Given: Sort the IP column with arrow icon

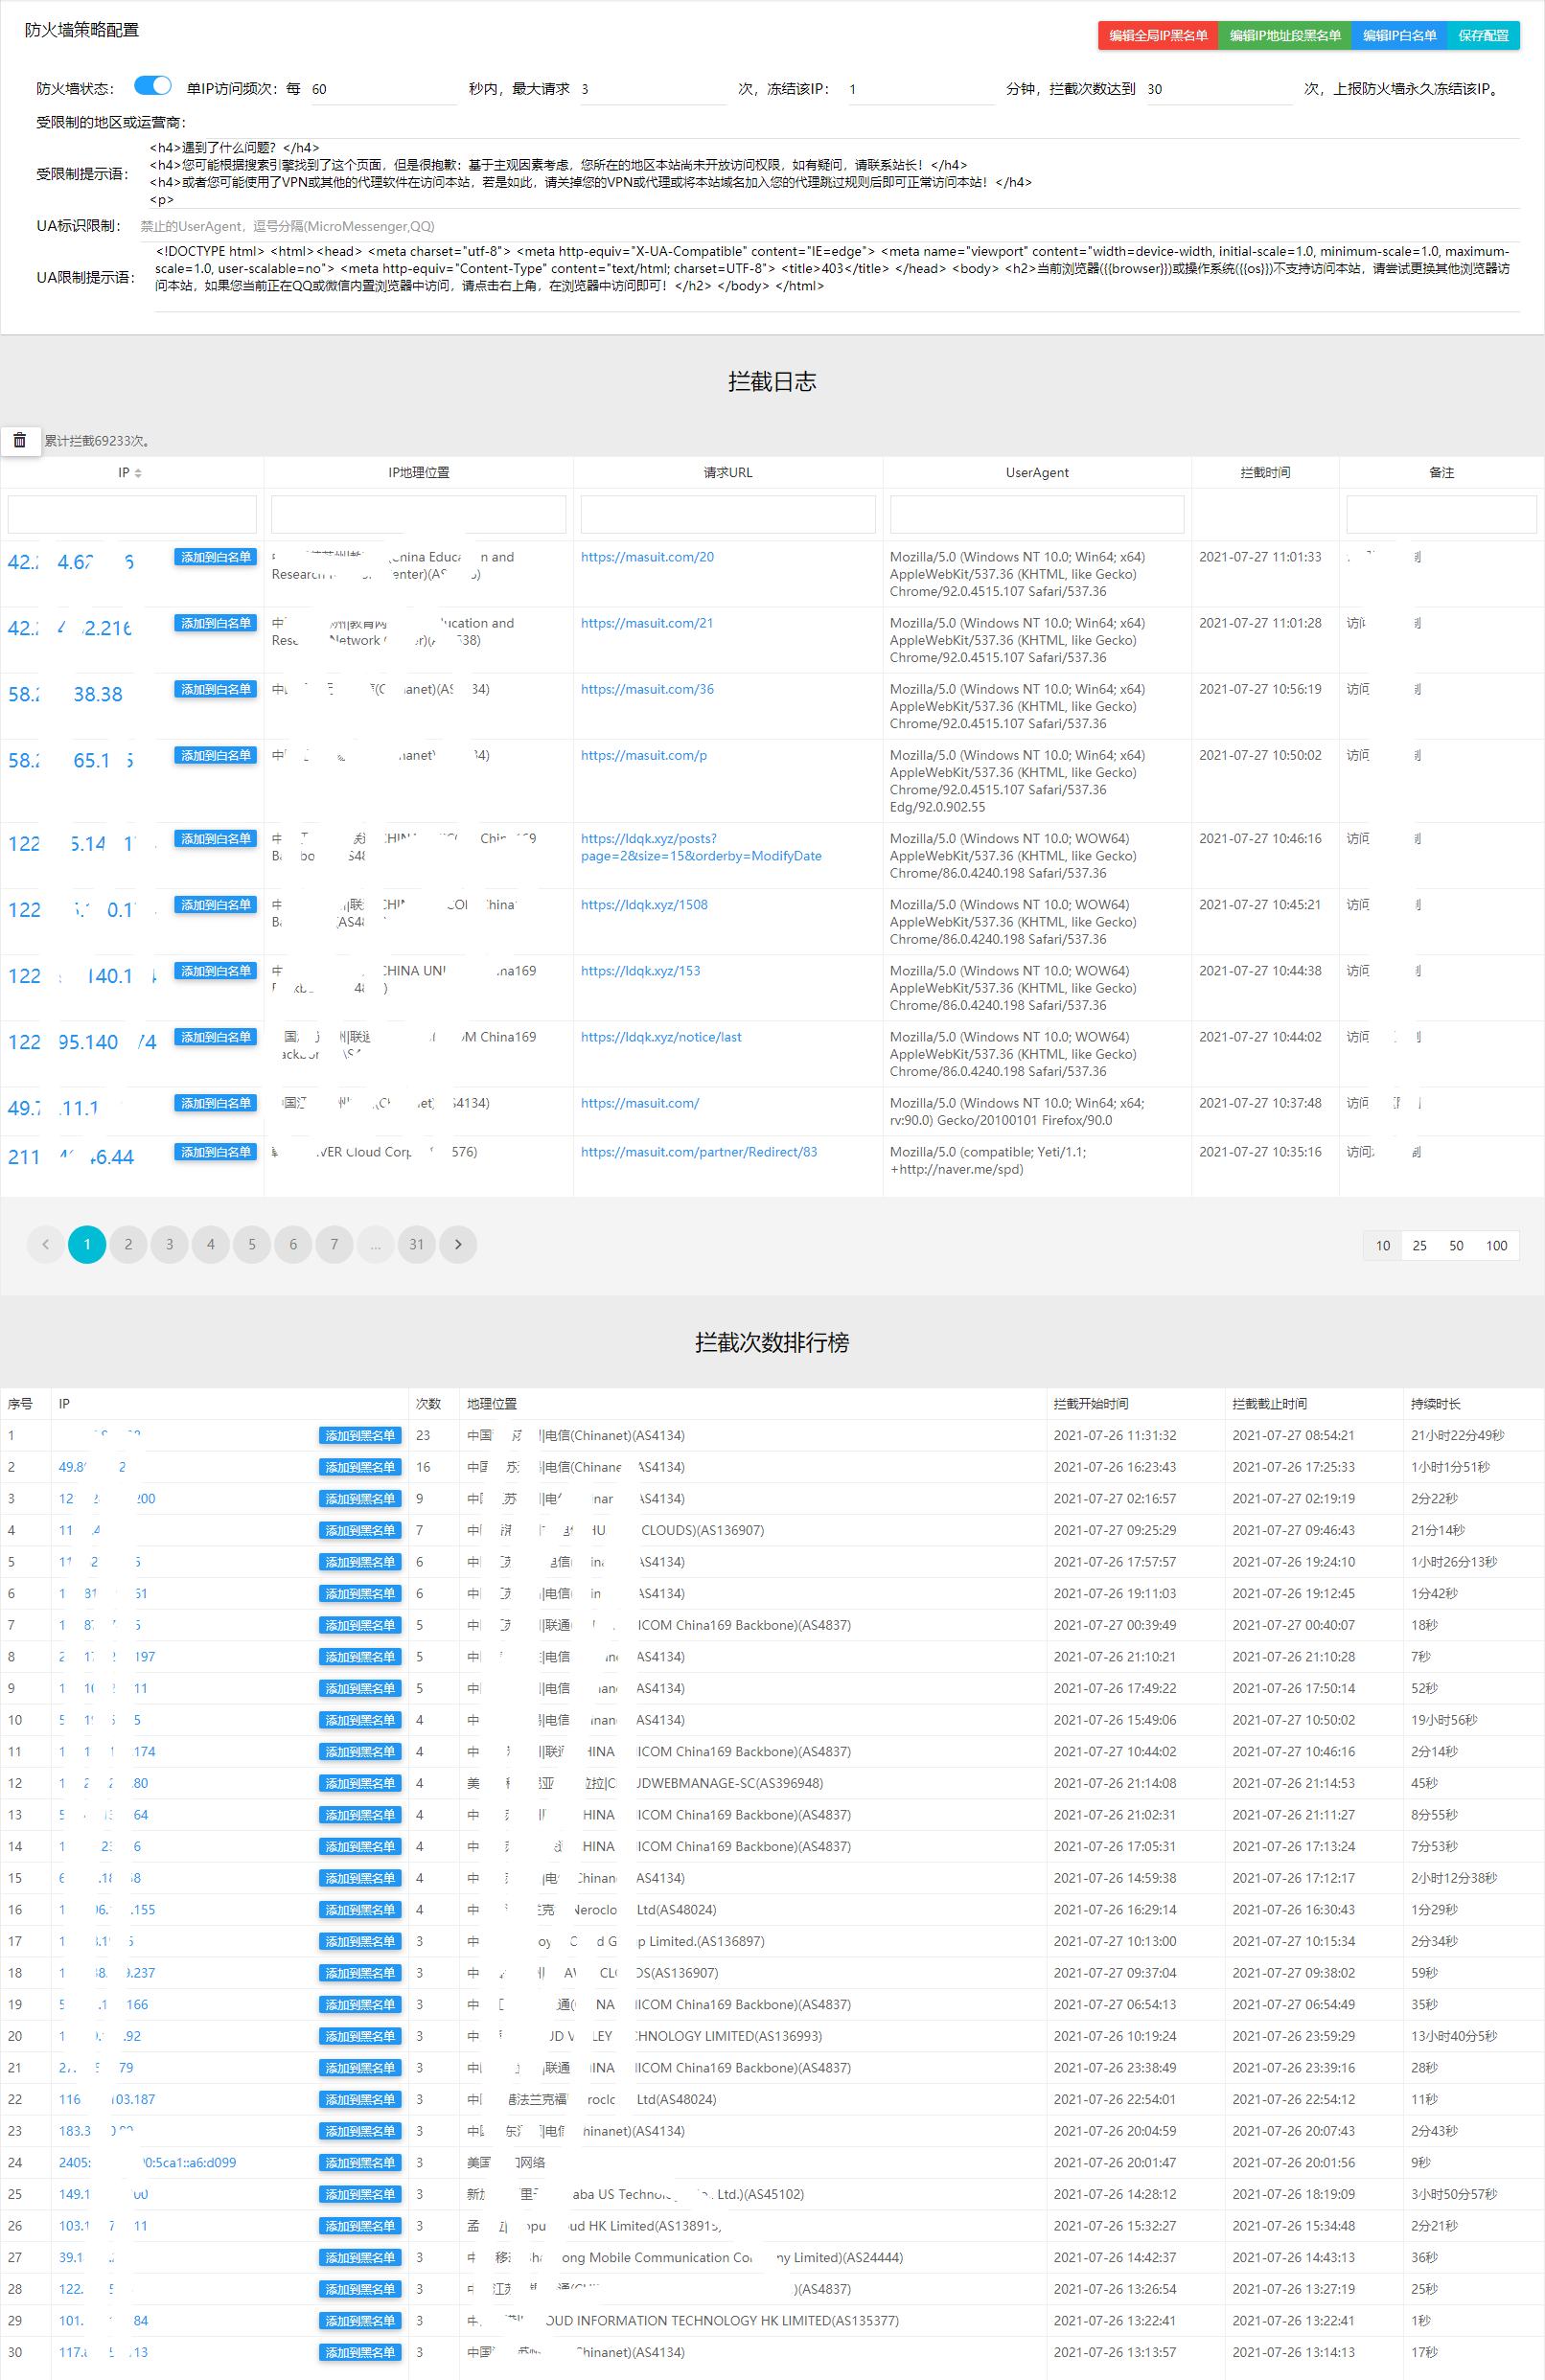Looking at the screenshot, I should coord(138,473).
